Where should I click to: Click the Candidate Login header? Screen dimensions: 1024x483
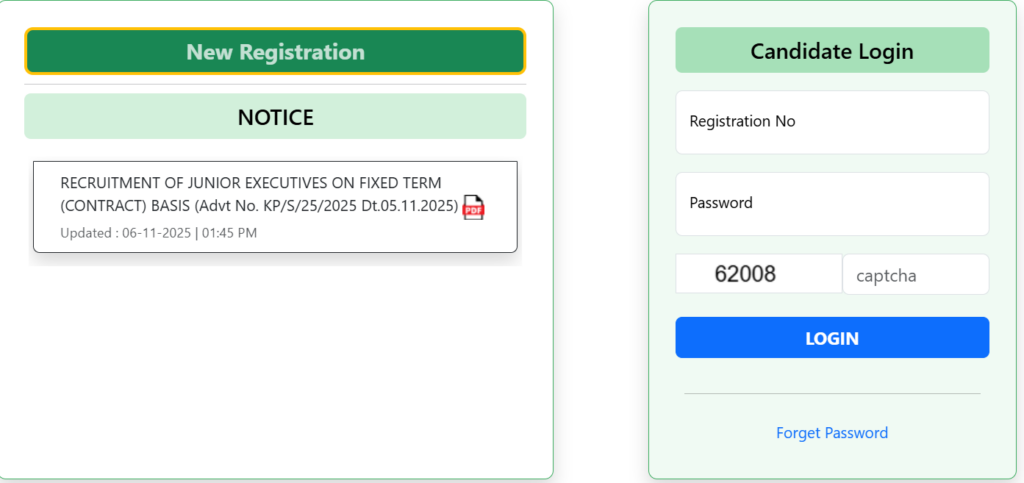point(832,51)
